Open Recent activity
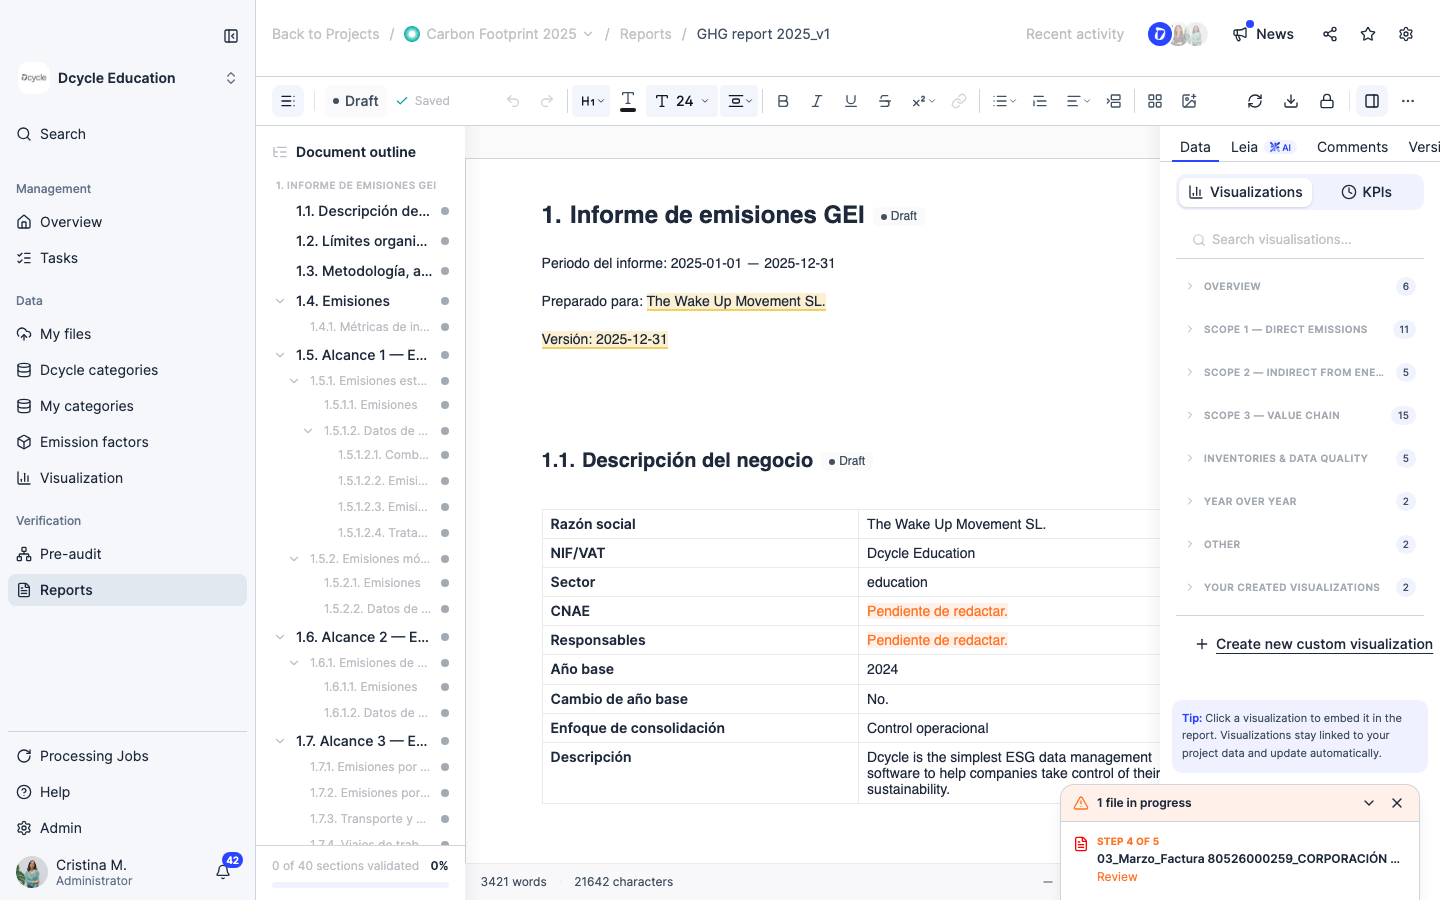The width and height of the screenshot is (1440, 900). point(1075,34)
